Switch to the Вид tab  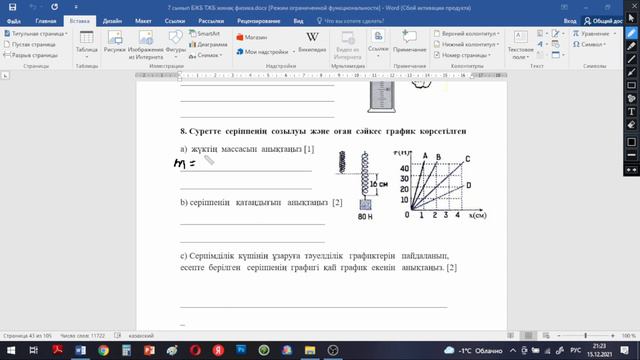(x=298, y=21)
